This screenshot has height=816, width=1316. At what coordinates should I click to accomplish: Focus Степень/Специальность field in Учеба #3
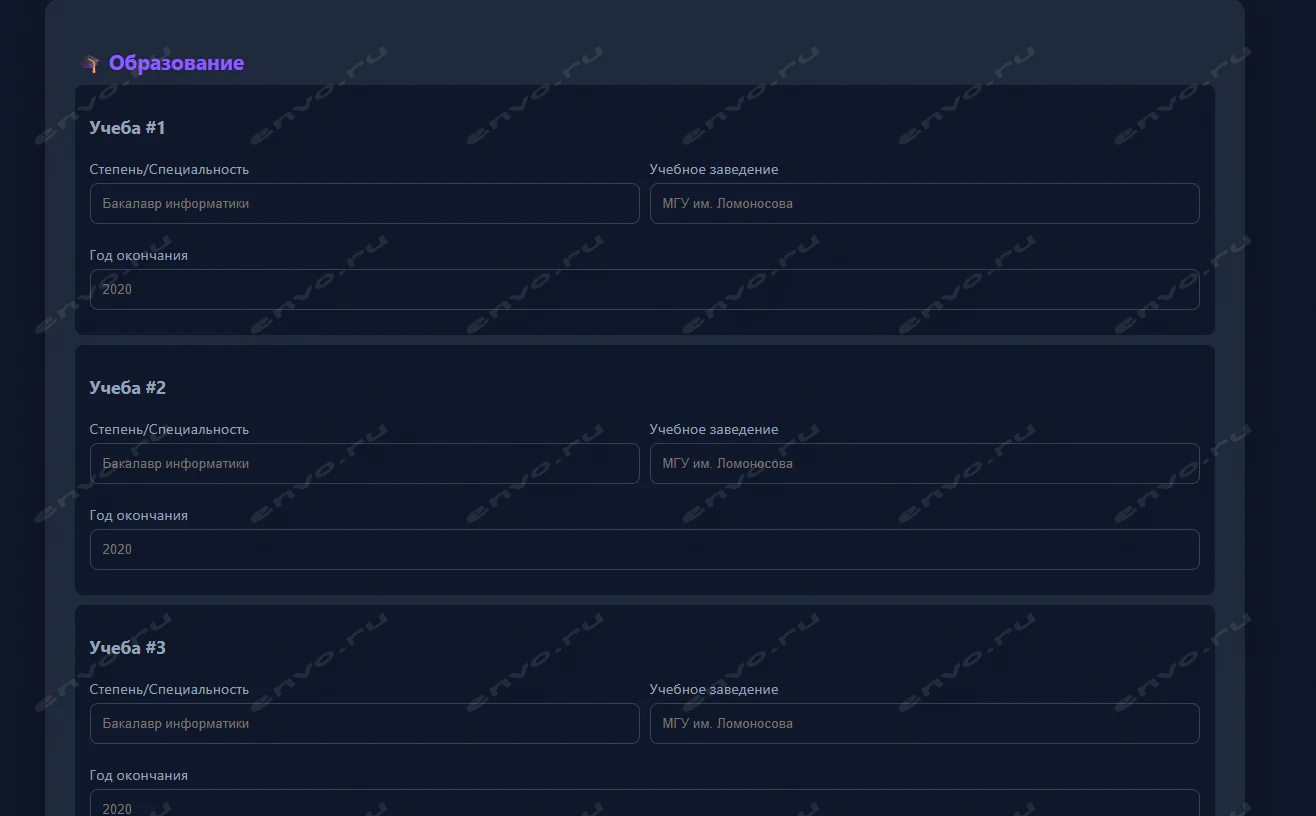tap(364, 723)
